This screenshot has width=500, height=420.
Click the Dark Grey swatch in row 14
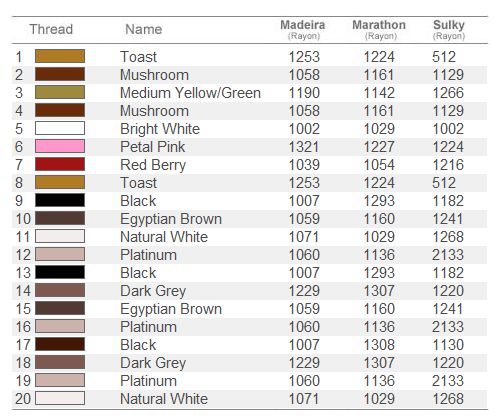60,290
